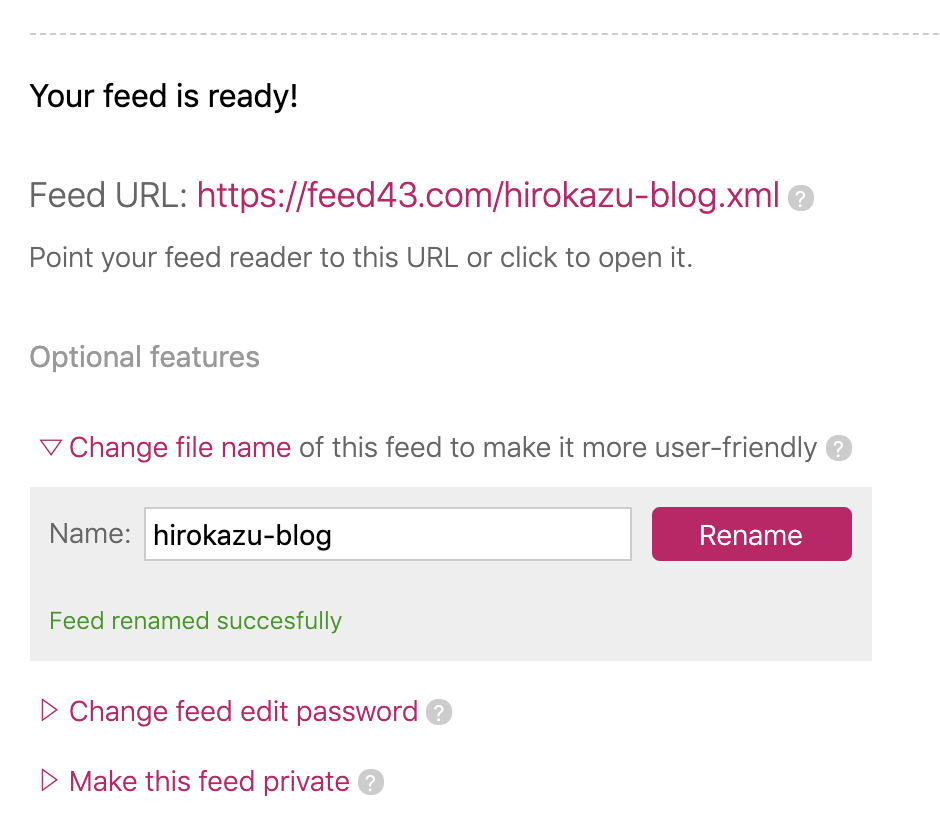Click the Your feed is ready heading

click(164, 96)
